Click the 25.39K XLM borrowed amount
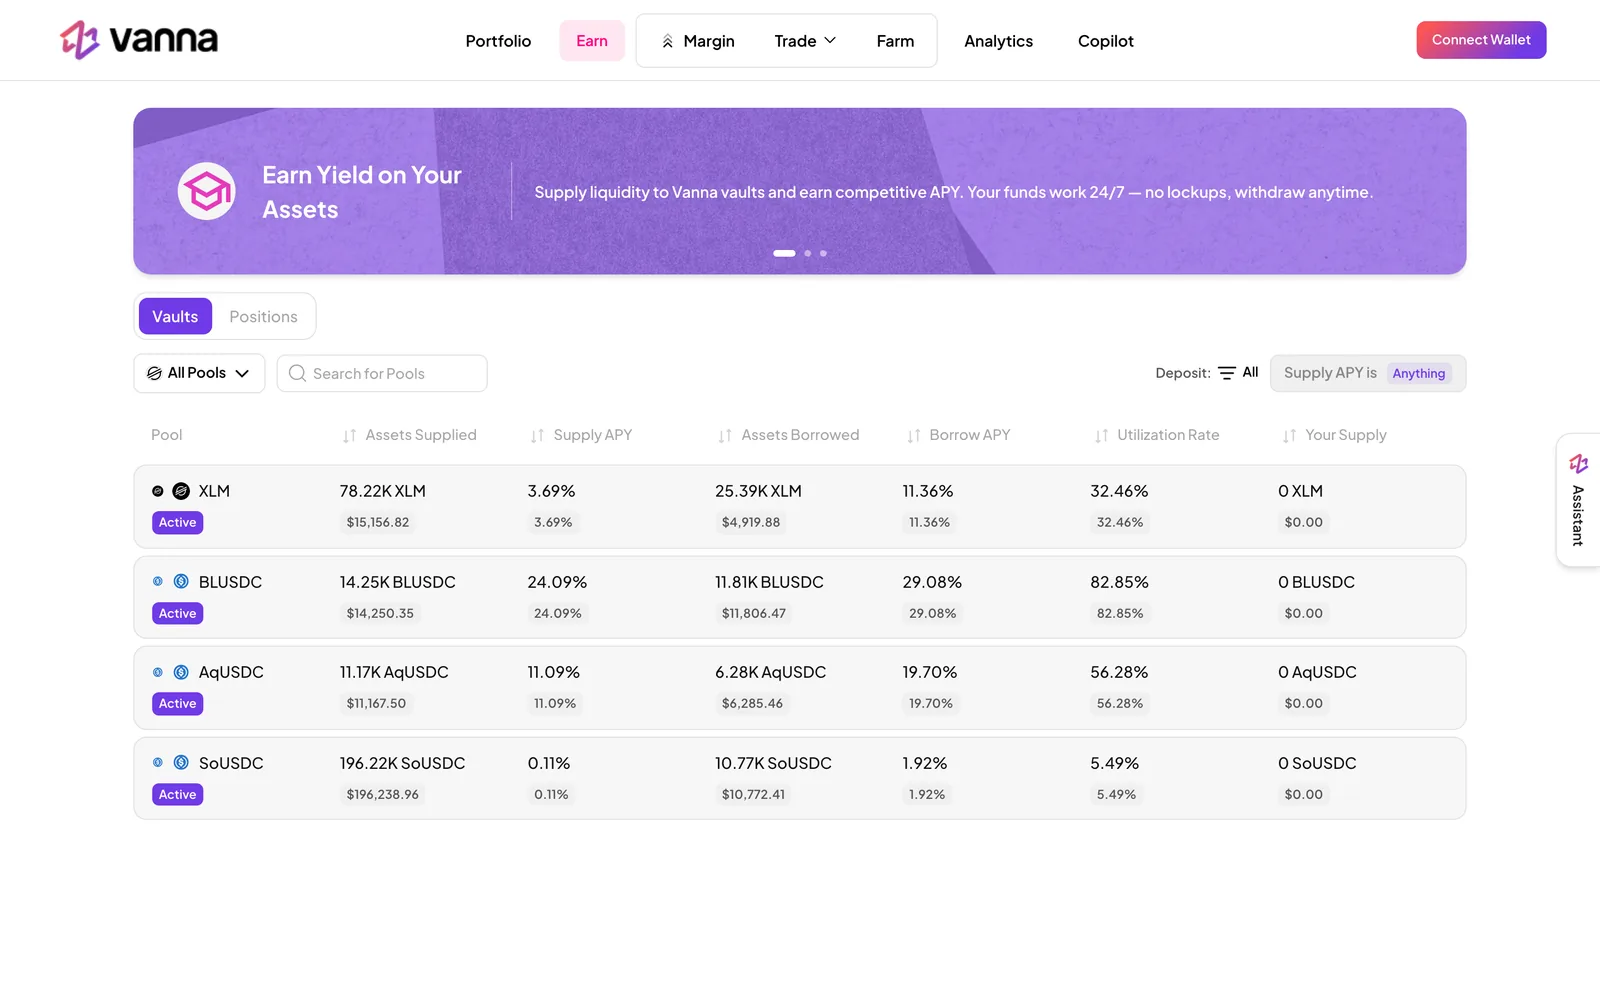This screenshot has height=1000, width=1600. click(758, 491)
